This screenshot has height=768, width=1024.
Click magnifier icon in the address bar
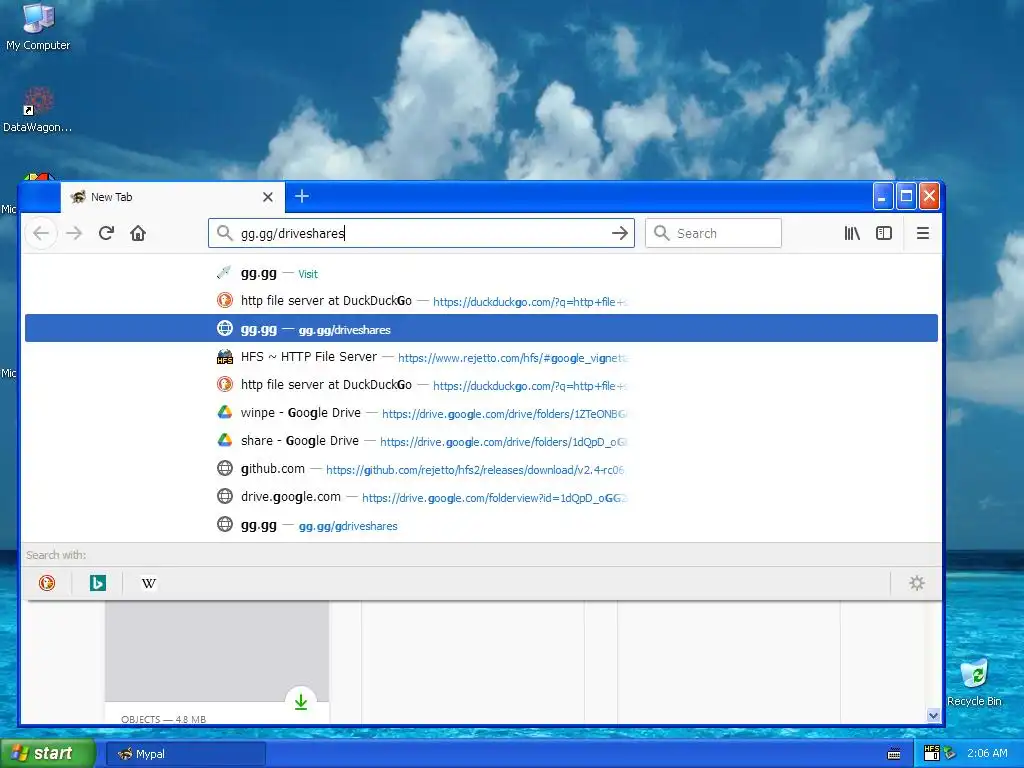pyautogui.click(x=225, y=233)
